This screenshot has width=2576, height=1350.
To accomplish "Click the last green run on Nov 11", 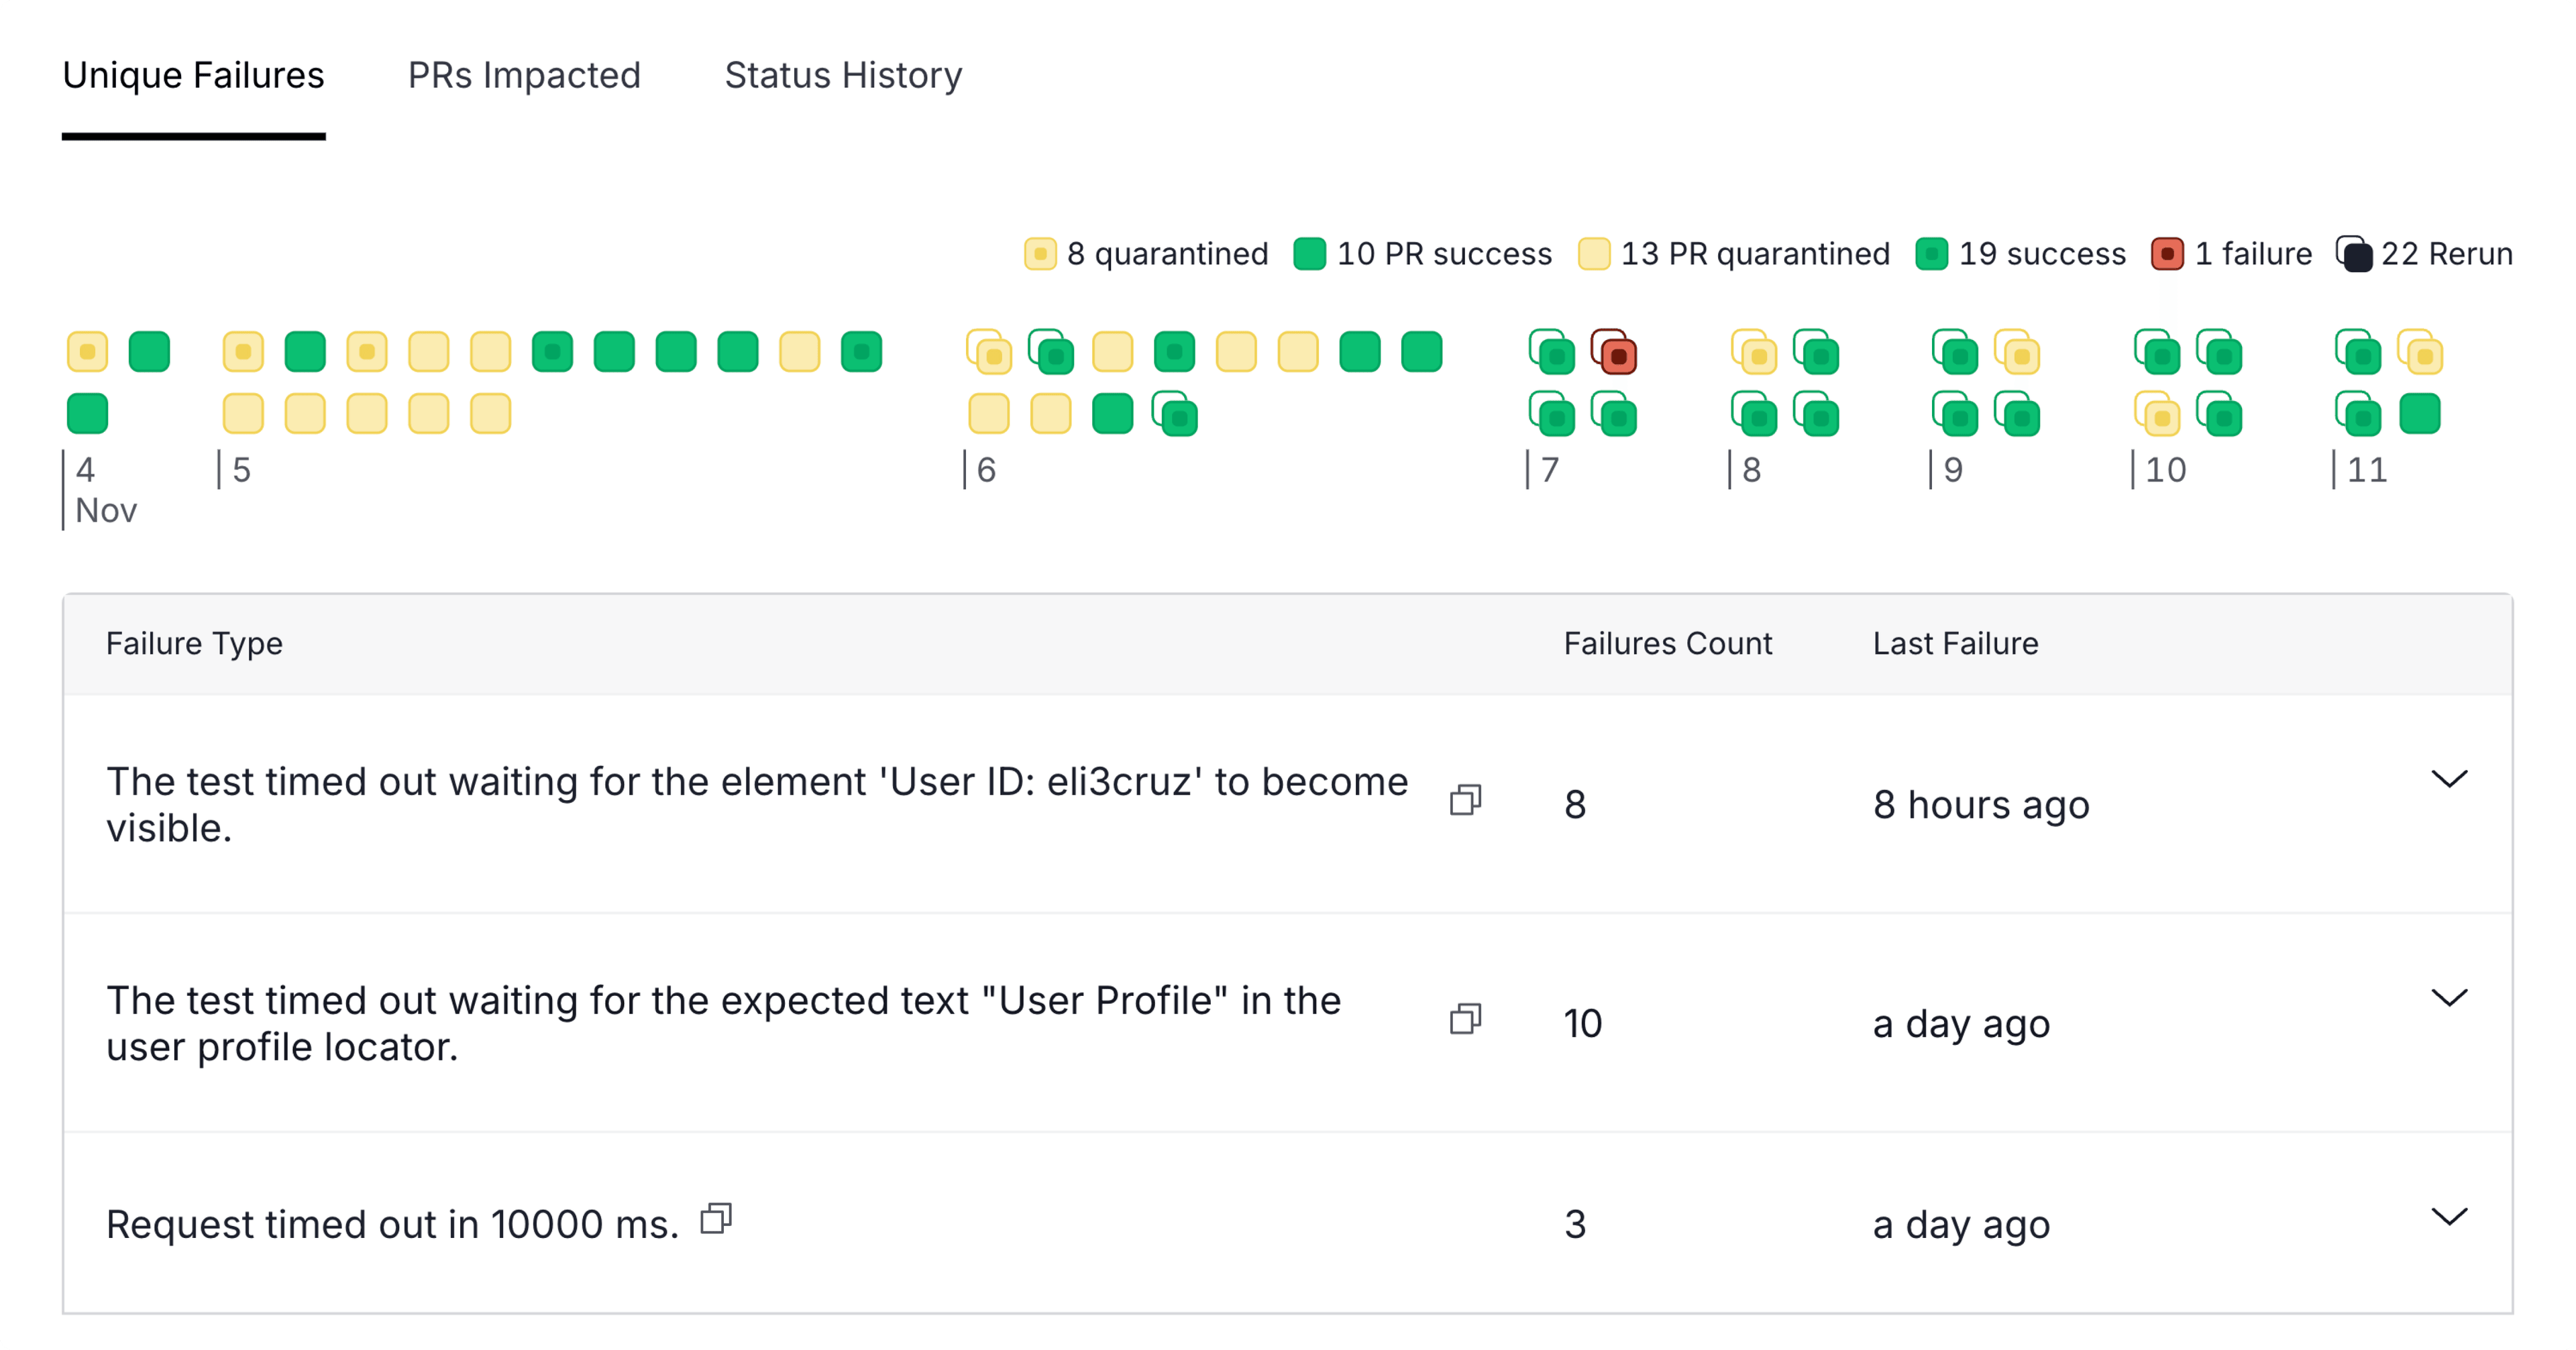I will click(x=2420, y=414).
